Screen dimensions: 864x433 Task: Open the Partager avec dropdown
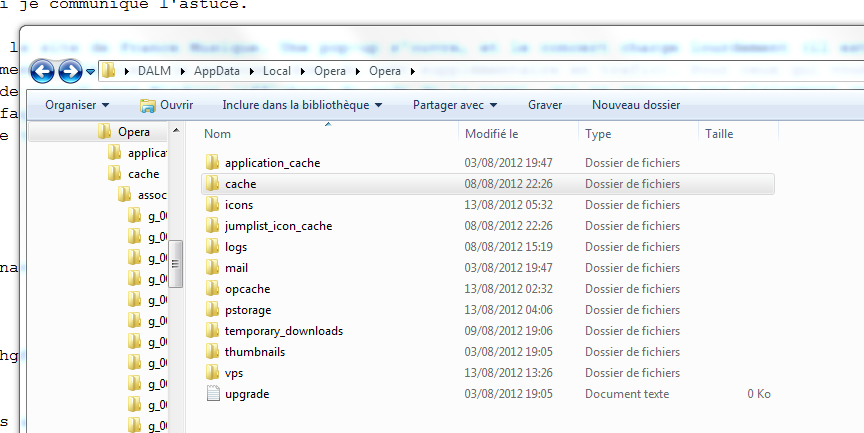click(x=455, y=105)
